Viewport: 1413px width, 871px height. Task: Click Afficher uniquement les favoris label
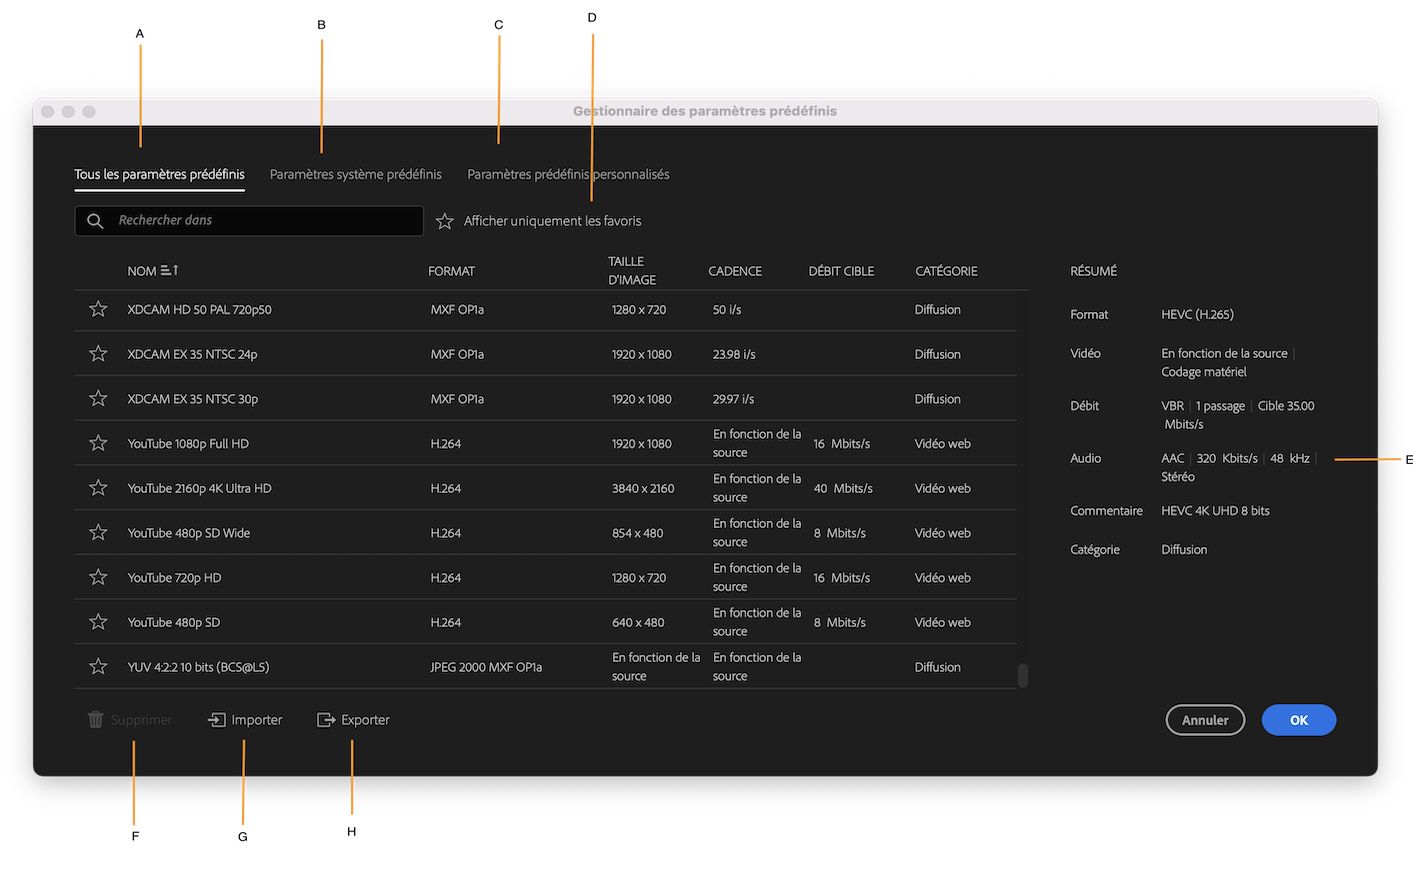(x=553, y=221)
